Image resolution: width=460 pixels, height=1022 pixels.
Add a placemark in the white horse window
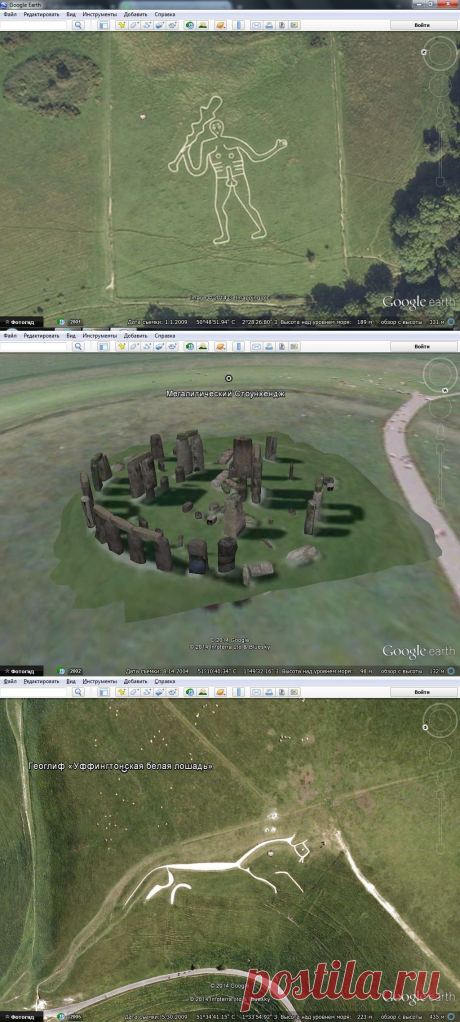[x=121, y=691]
